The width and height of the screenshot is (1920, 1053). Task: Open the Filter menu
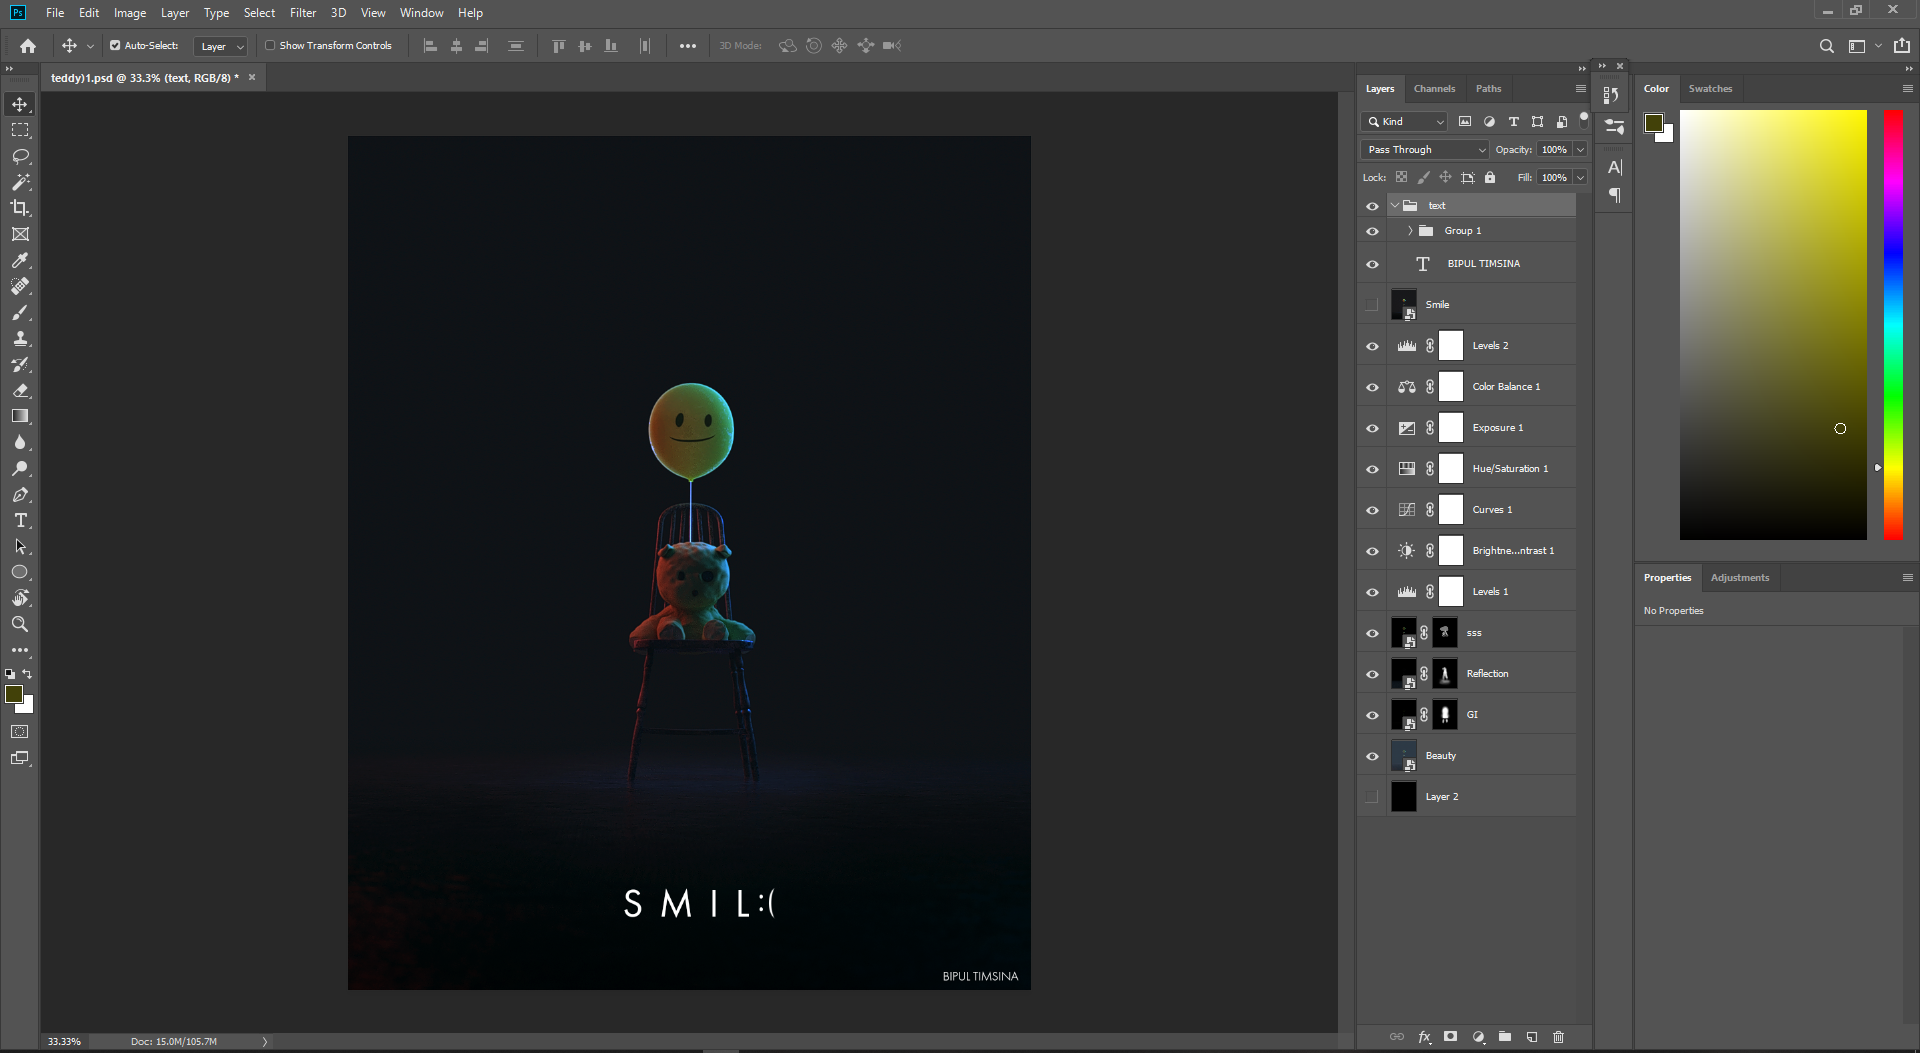click(x=303, y=13)
